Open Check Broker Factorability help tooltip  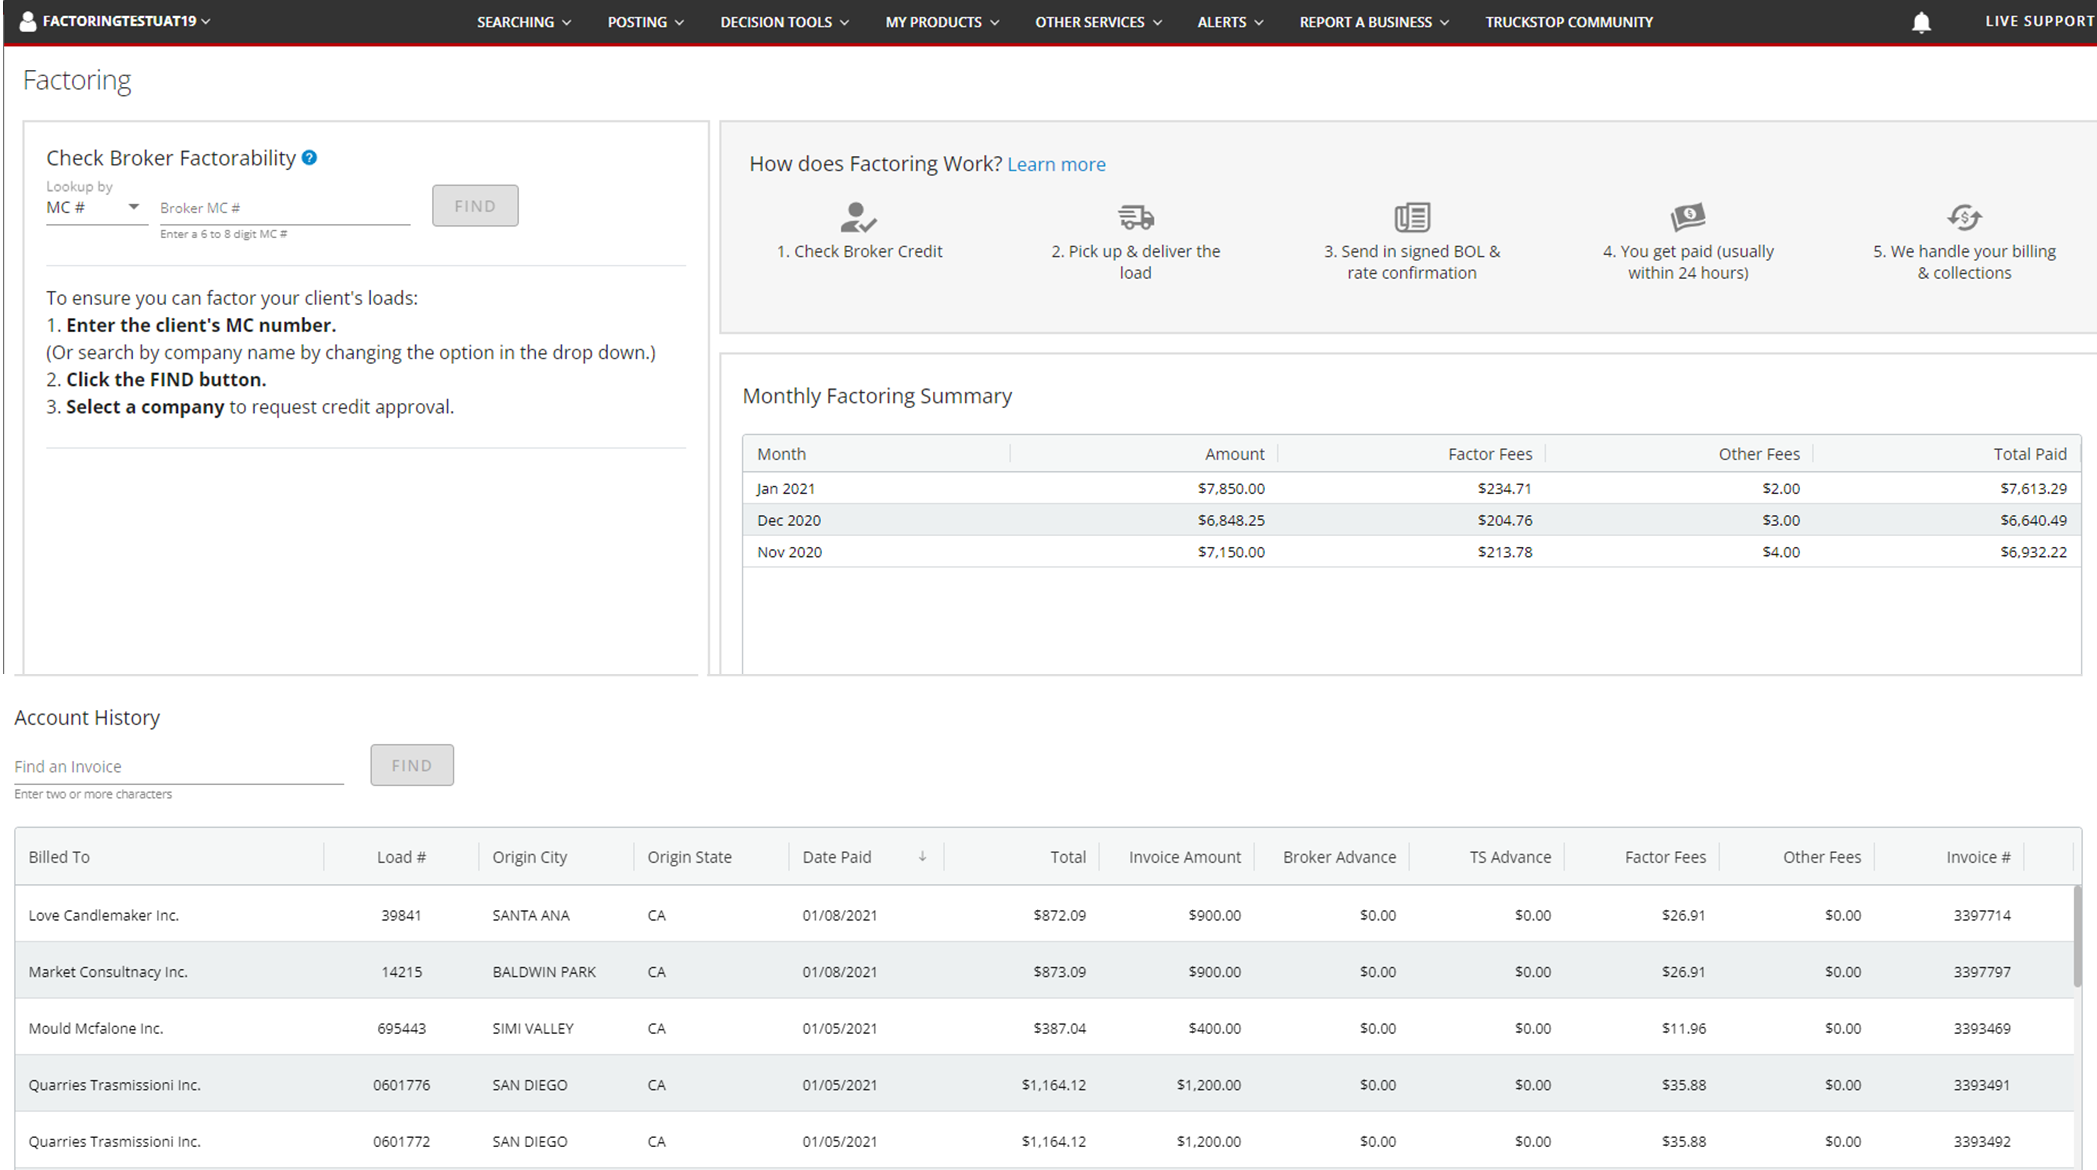309,157
